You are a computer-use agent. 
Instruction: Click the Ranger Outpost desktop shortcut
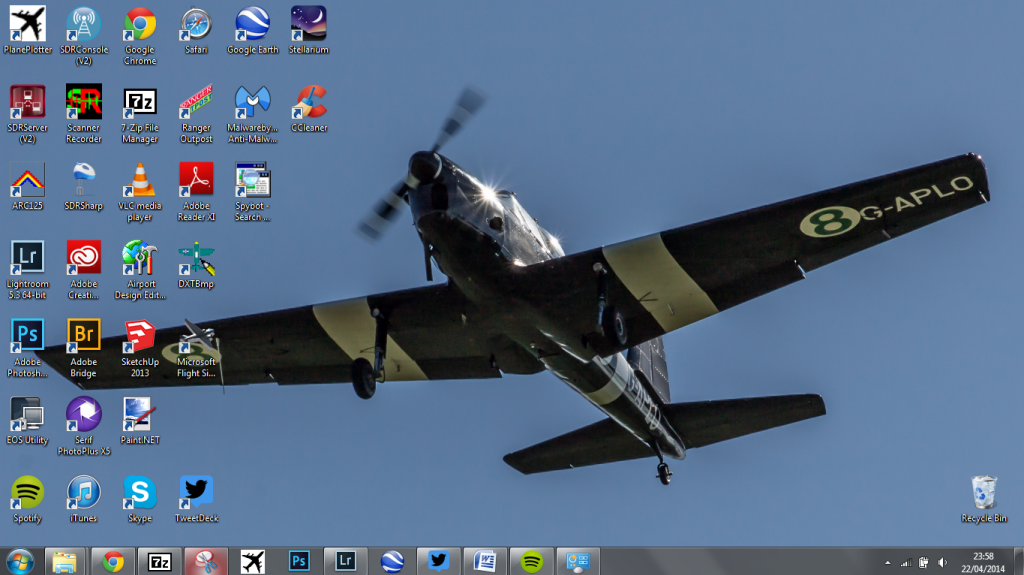click(x=196, y=114)
